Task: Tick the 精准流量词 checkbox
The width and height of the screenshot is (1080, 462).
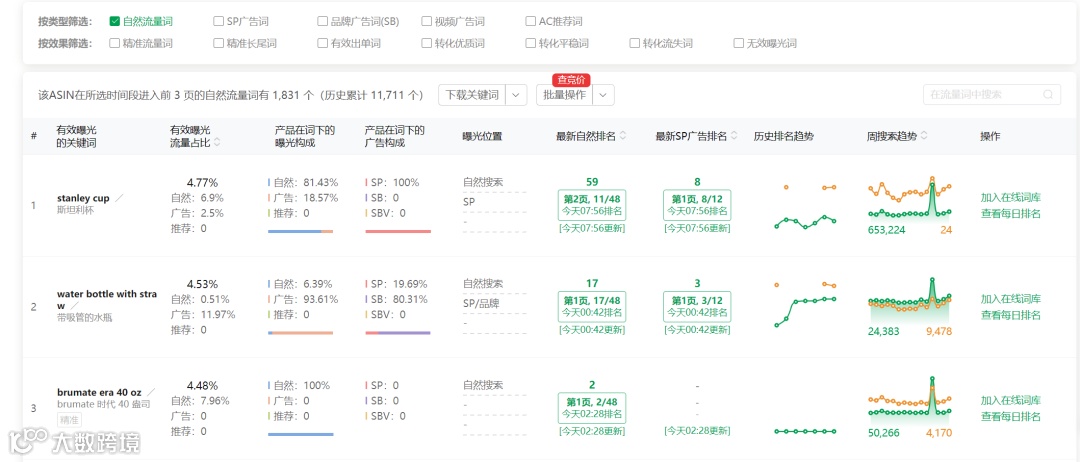Action: tap(115, 43)
